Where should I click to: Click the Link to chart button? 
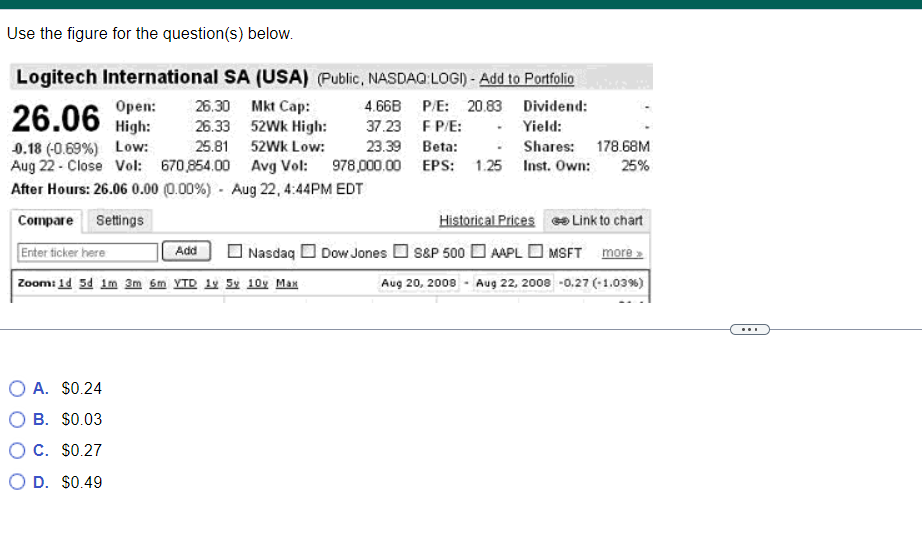coord(597,220)
